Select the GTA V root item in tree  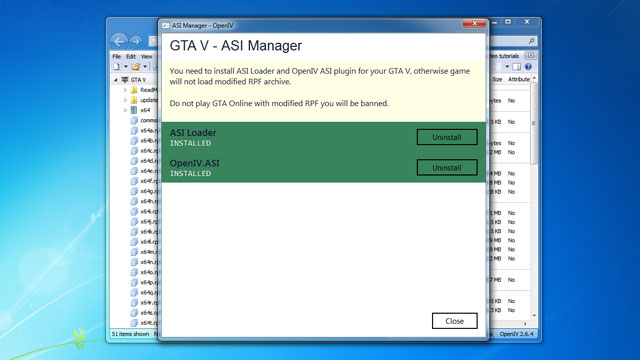pyautogui.click(x=138, y=80)
